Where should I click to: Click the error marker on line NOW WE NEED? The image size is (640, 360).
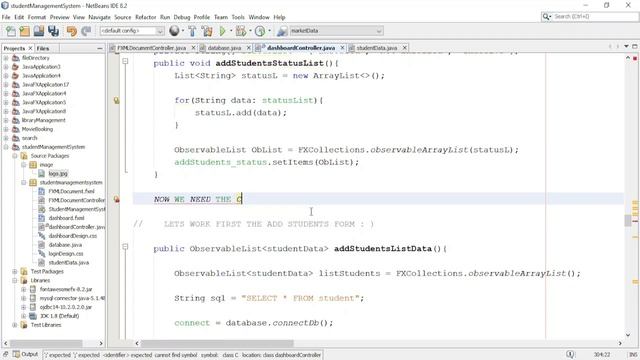tap(117, 199)
